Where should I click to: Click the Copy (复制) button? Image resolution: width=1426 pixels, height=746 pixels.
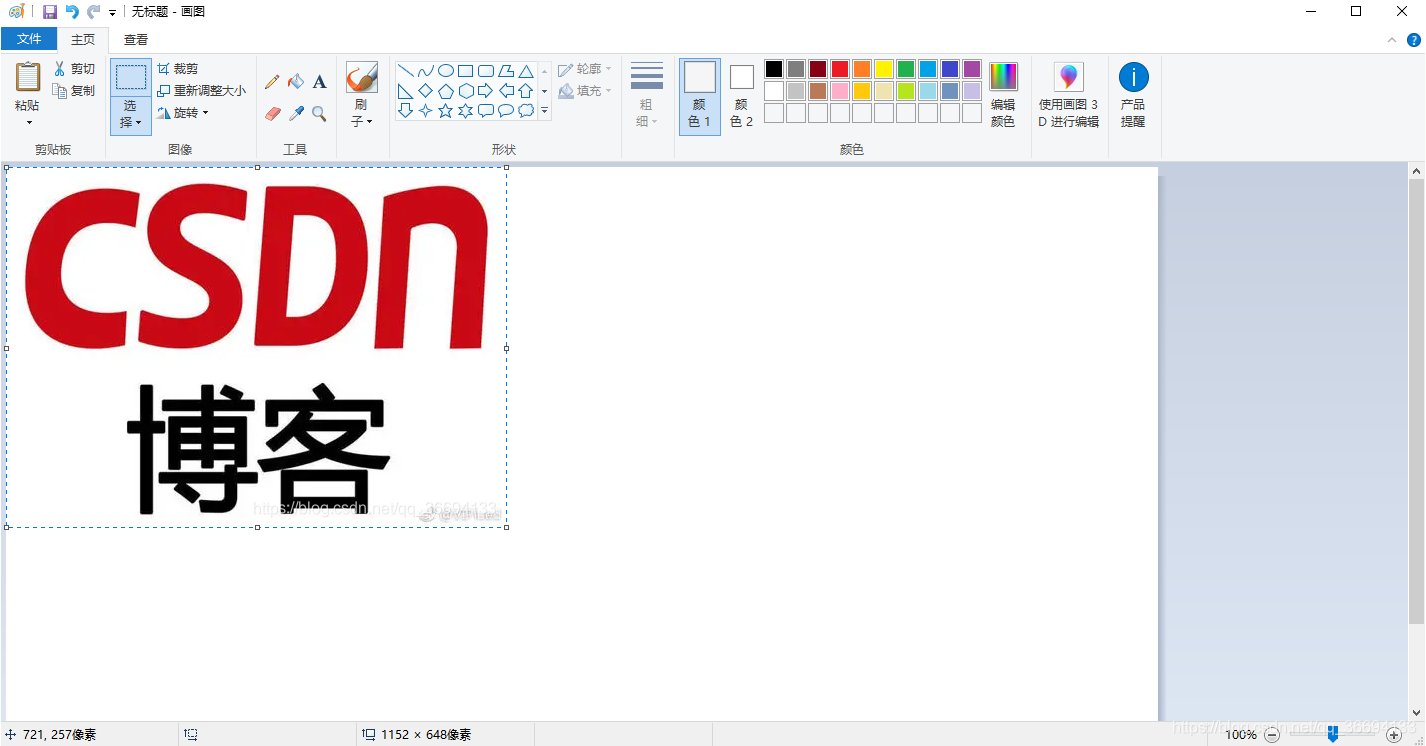74,91
